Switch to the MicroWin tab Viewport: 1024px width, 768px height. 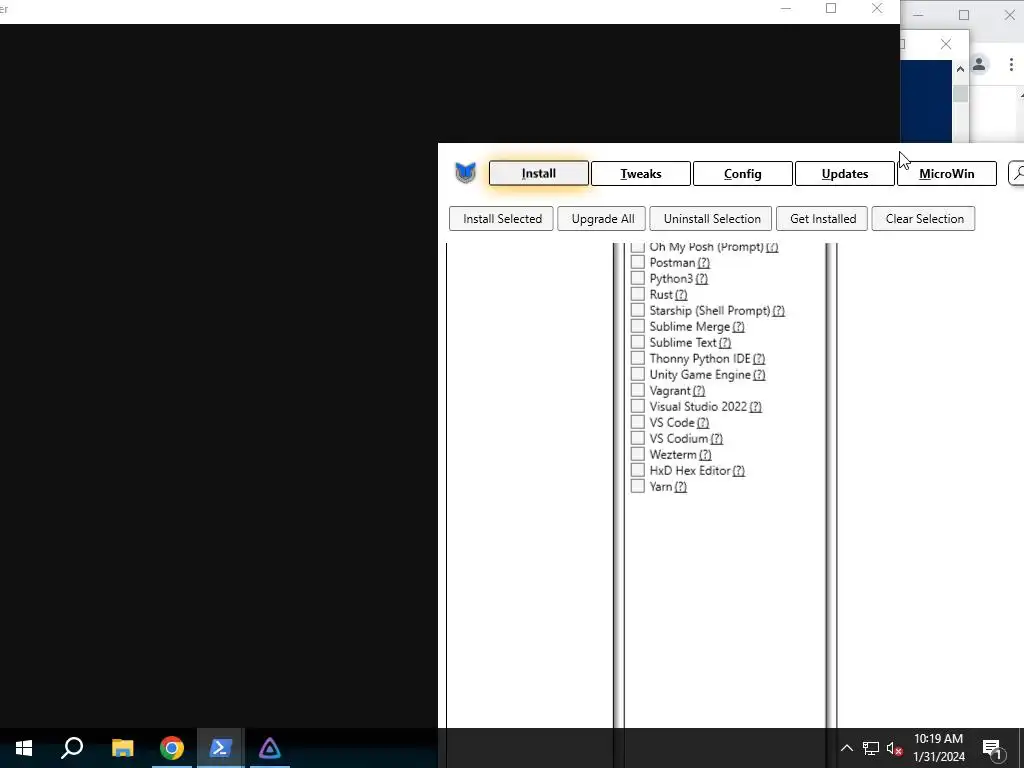point(946,174)
